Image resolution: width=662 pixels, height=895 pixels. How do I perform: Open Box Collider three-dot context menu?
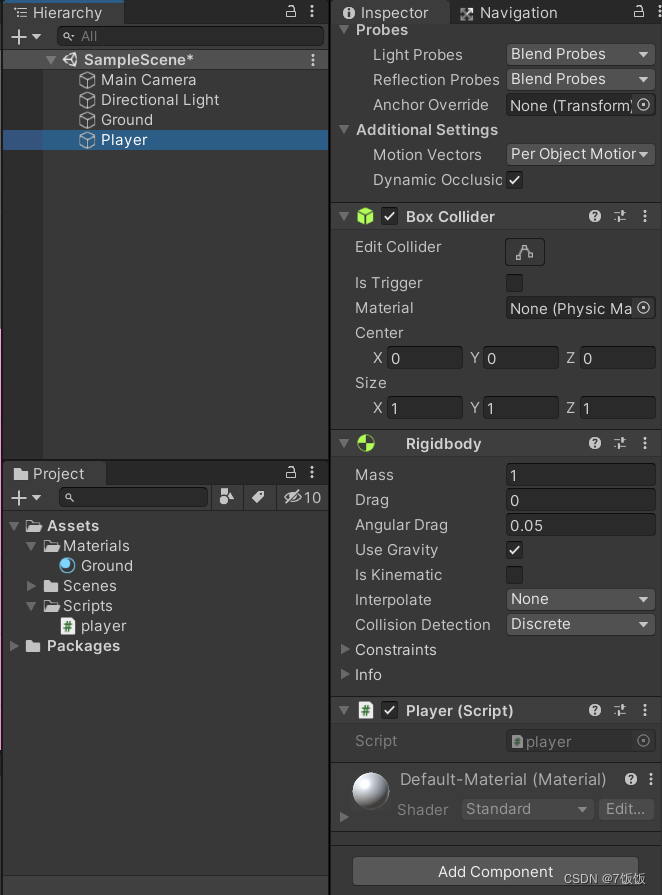click(645, 216)
